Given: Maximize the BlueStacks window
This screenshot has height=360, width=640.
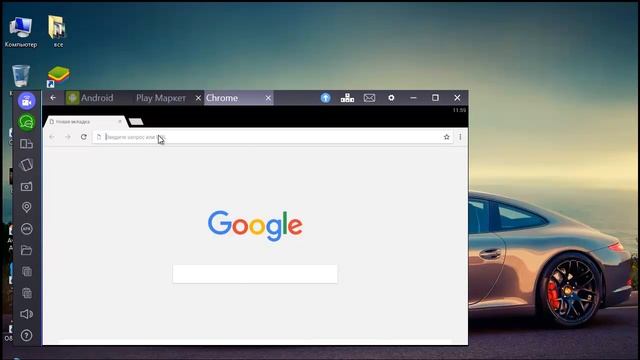Looking at the screenshot, I should (436, 98).
